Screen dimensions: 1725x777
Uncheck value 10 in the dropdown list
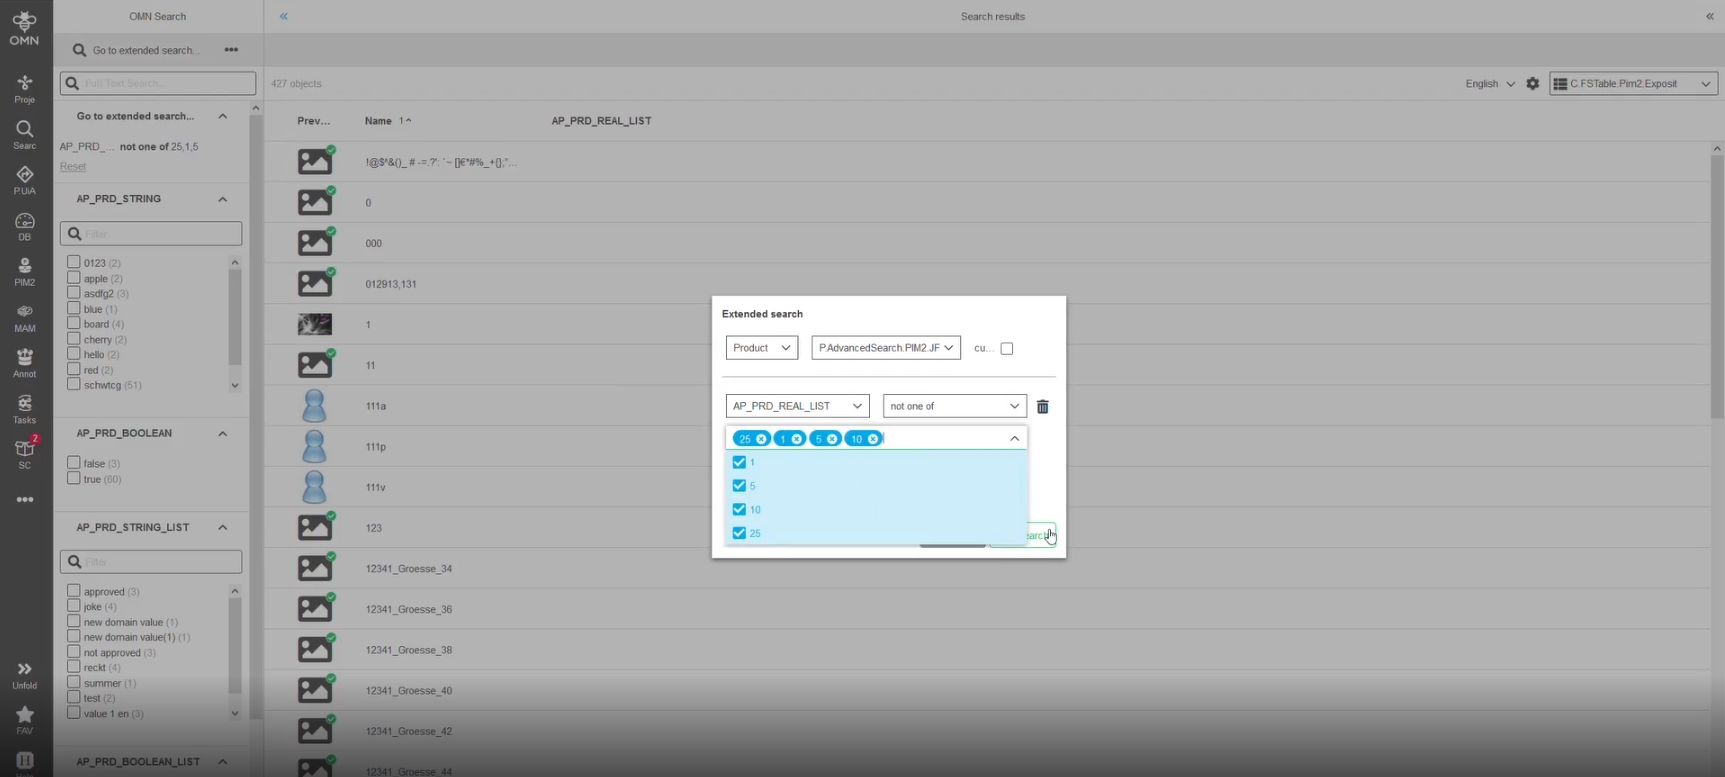pyautogui.click(x=739, y=510)
